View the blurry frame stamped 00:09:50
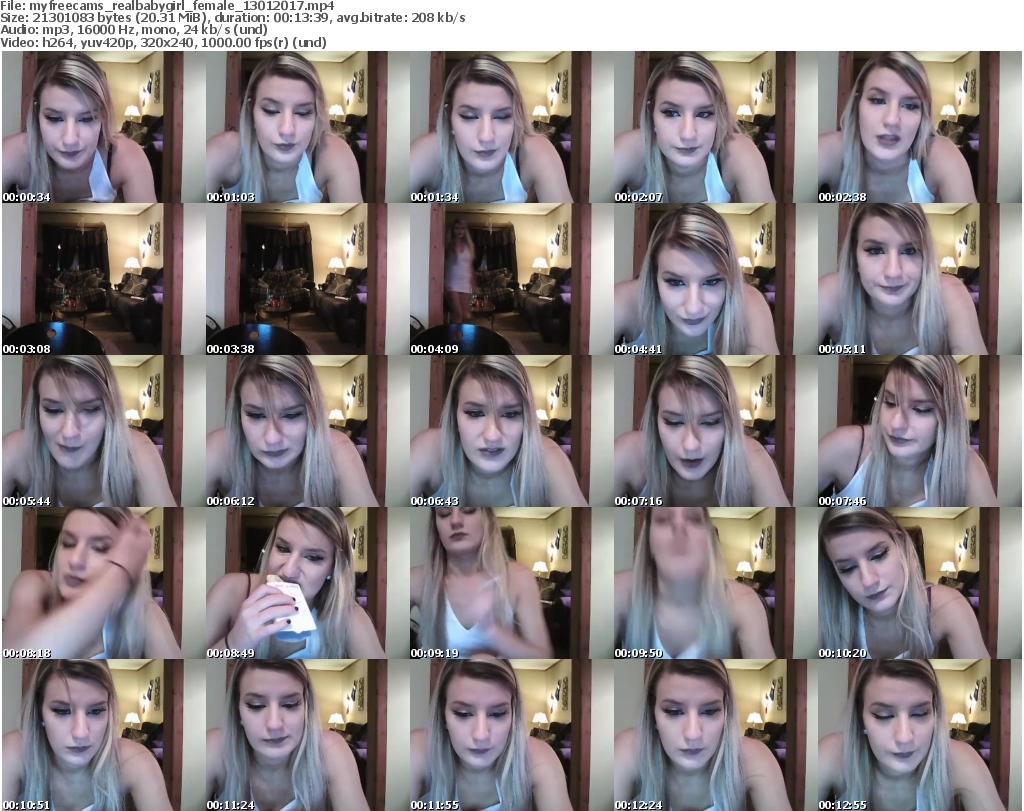Screen dimensions: 1024x811 (x=714, y=583)
